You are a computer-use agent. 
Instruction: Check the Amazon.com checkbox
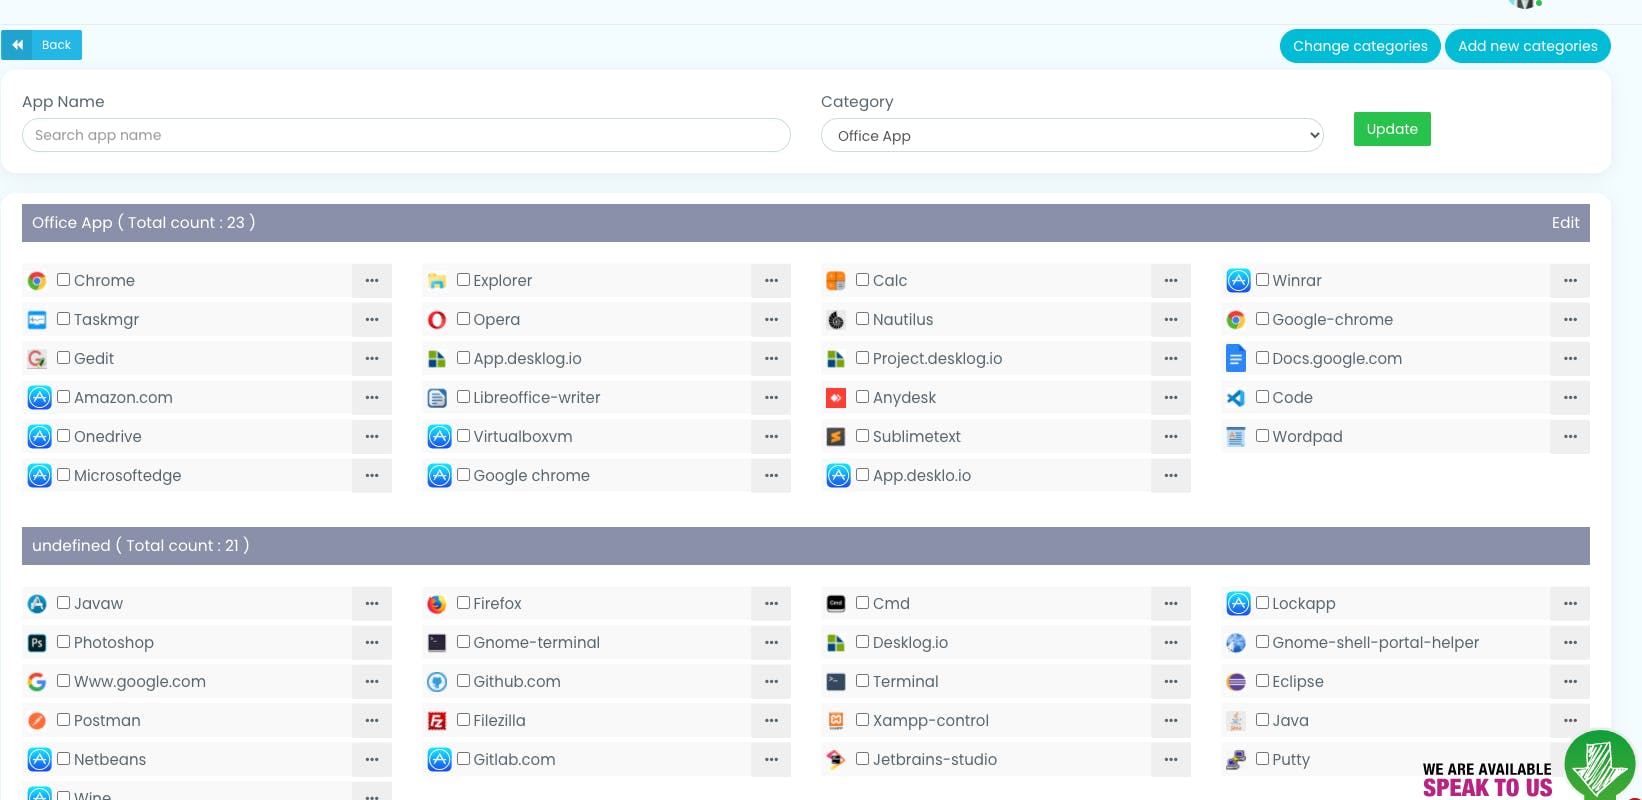pos(63,397)
